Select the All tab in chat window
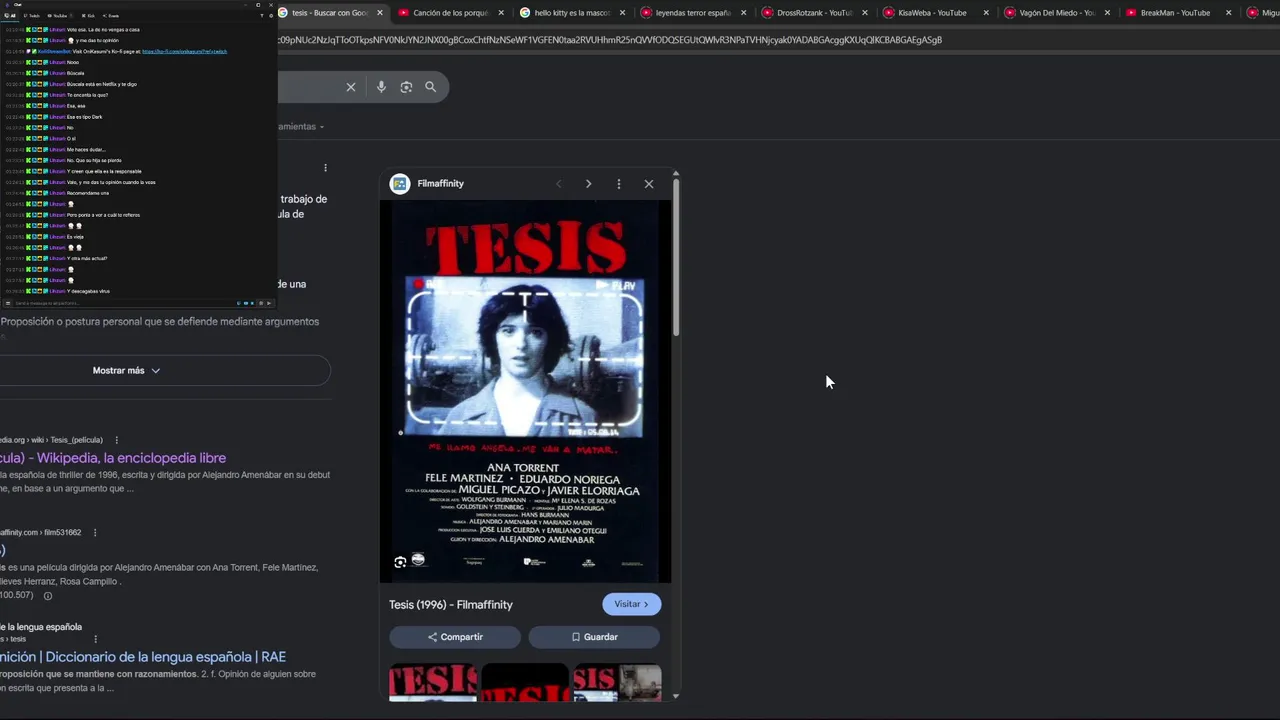The width and height of the screenshot is (1280, 720). (x=10, y=16)
